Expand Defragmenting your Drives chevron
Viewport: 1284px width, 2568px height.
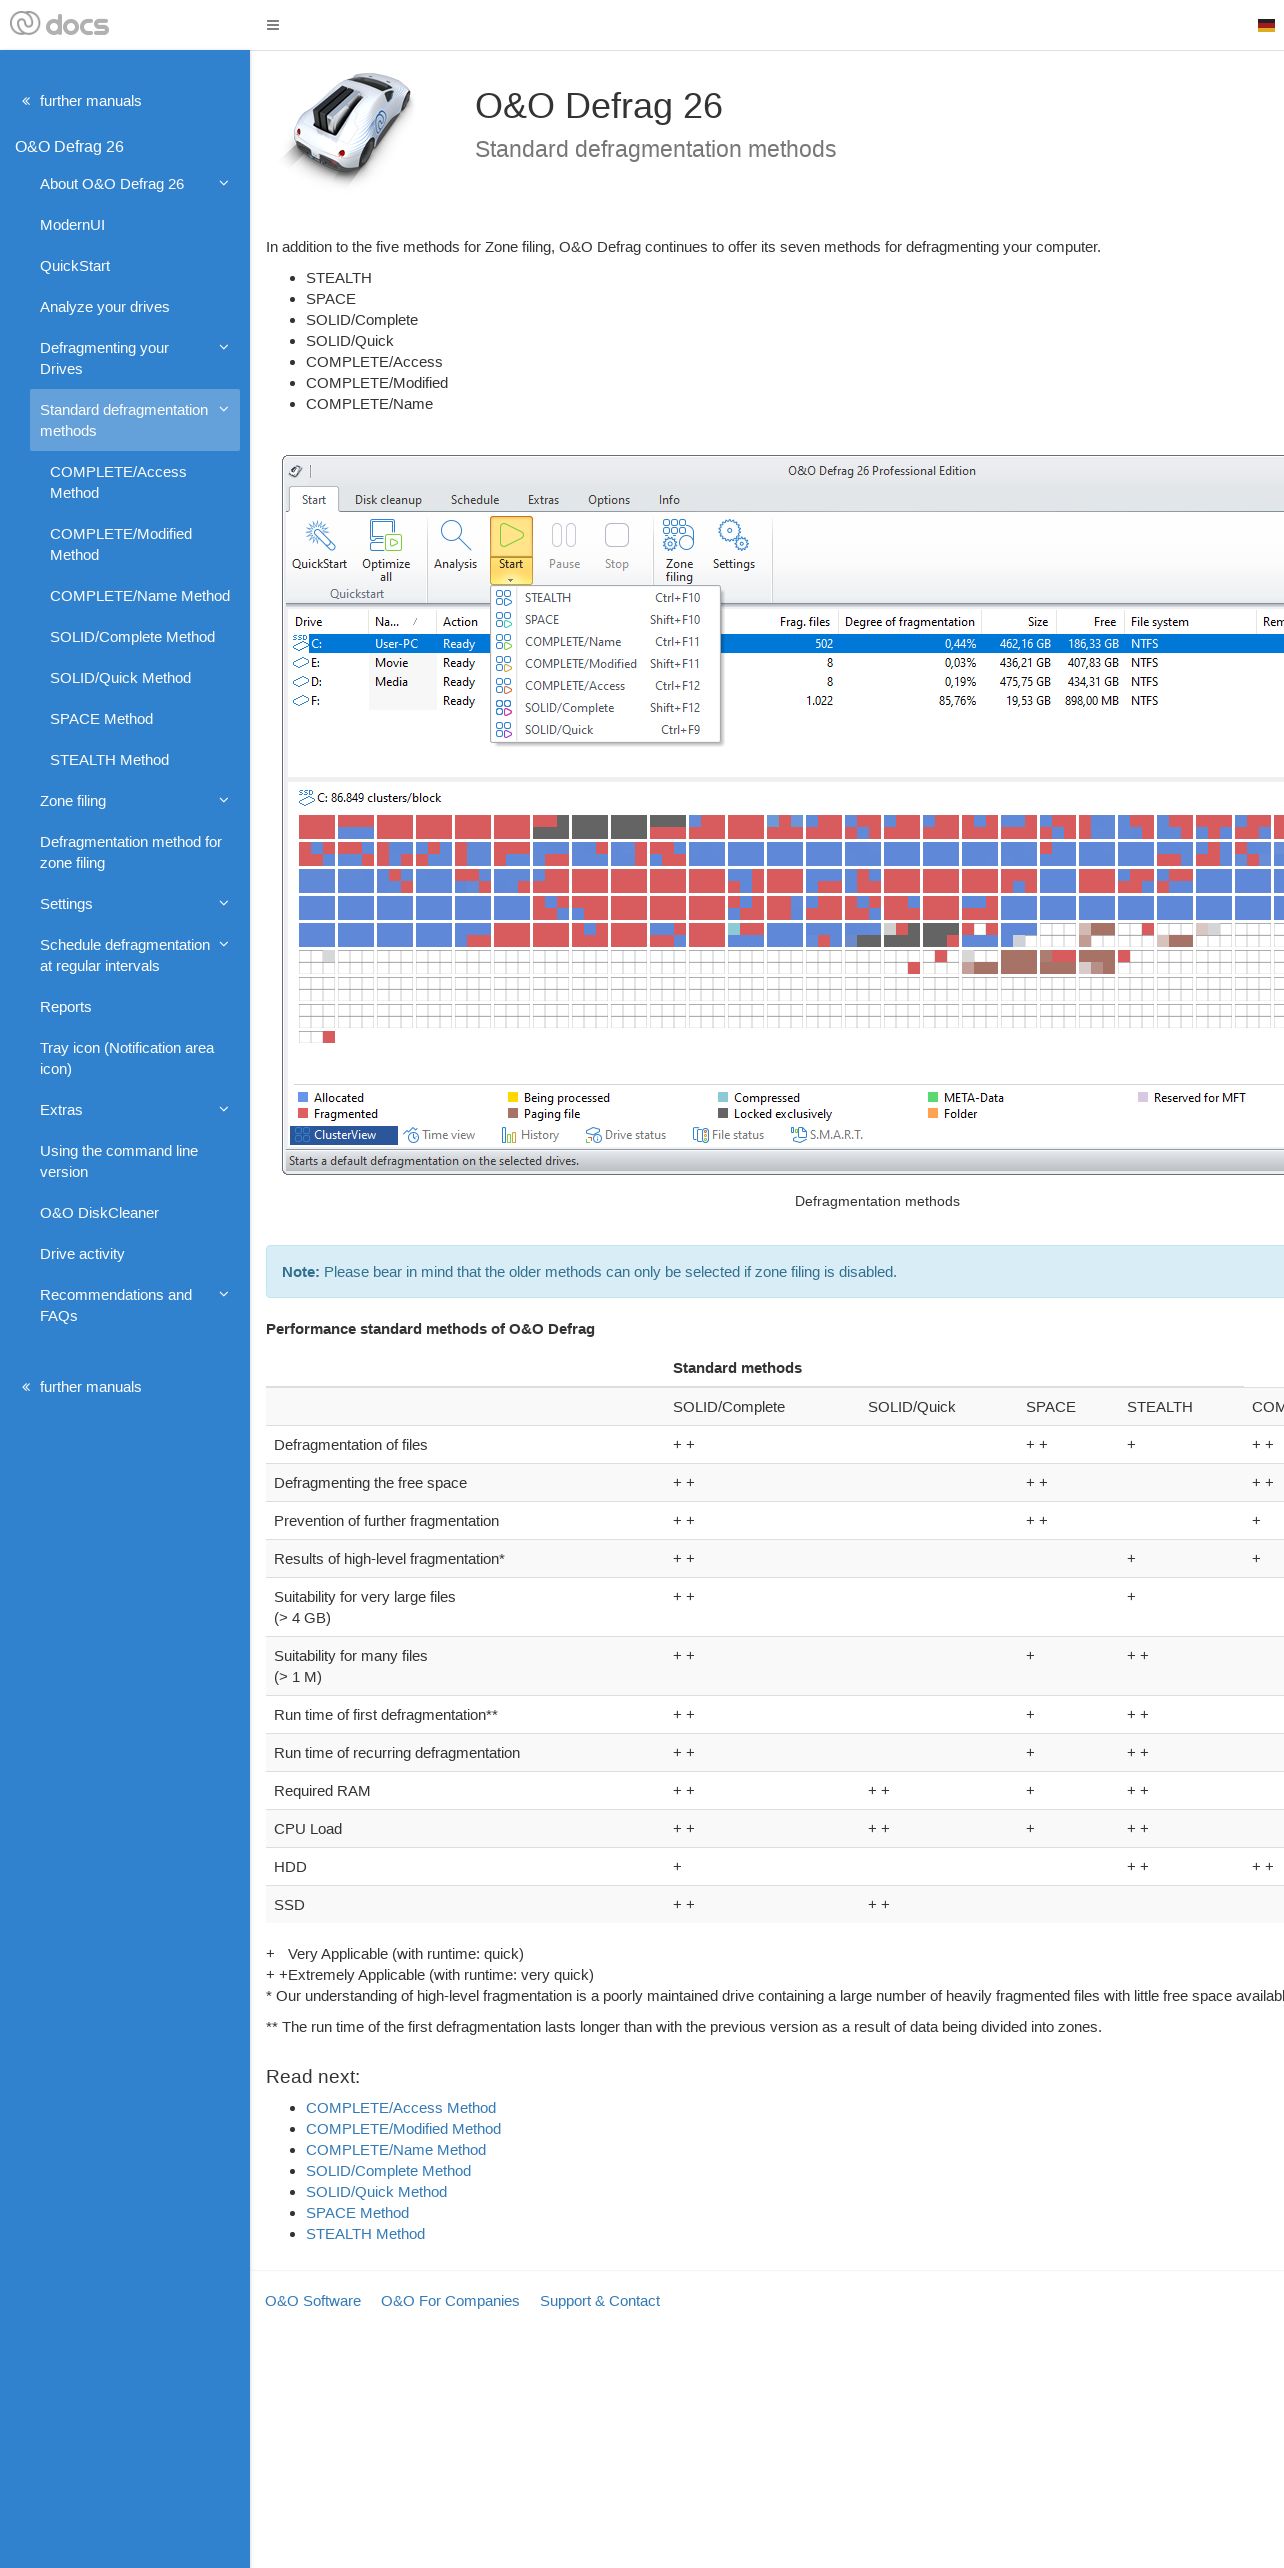pyautogui.click(x=224, y=348)
